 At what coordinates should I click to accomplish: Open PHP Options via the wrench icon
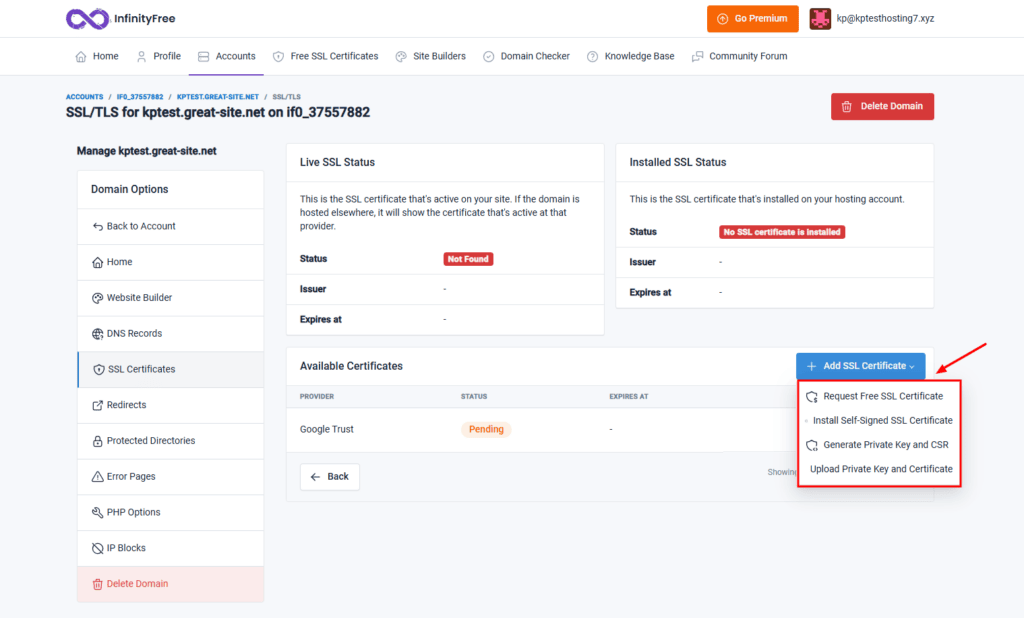tap(97, 512)
